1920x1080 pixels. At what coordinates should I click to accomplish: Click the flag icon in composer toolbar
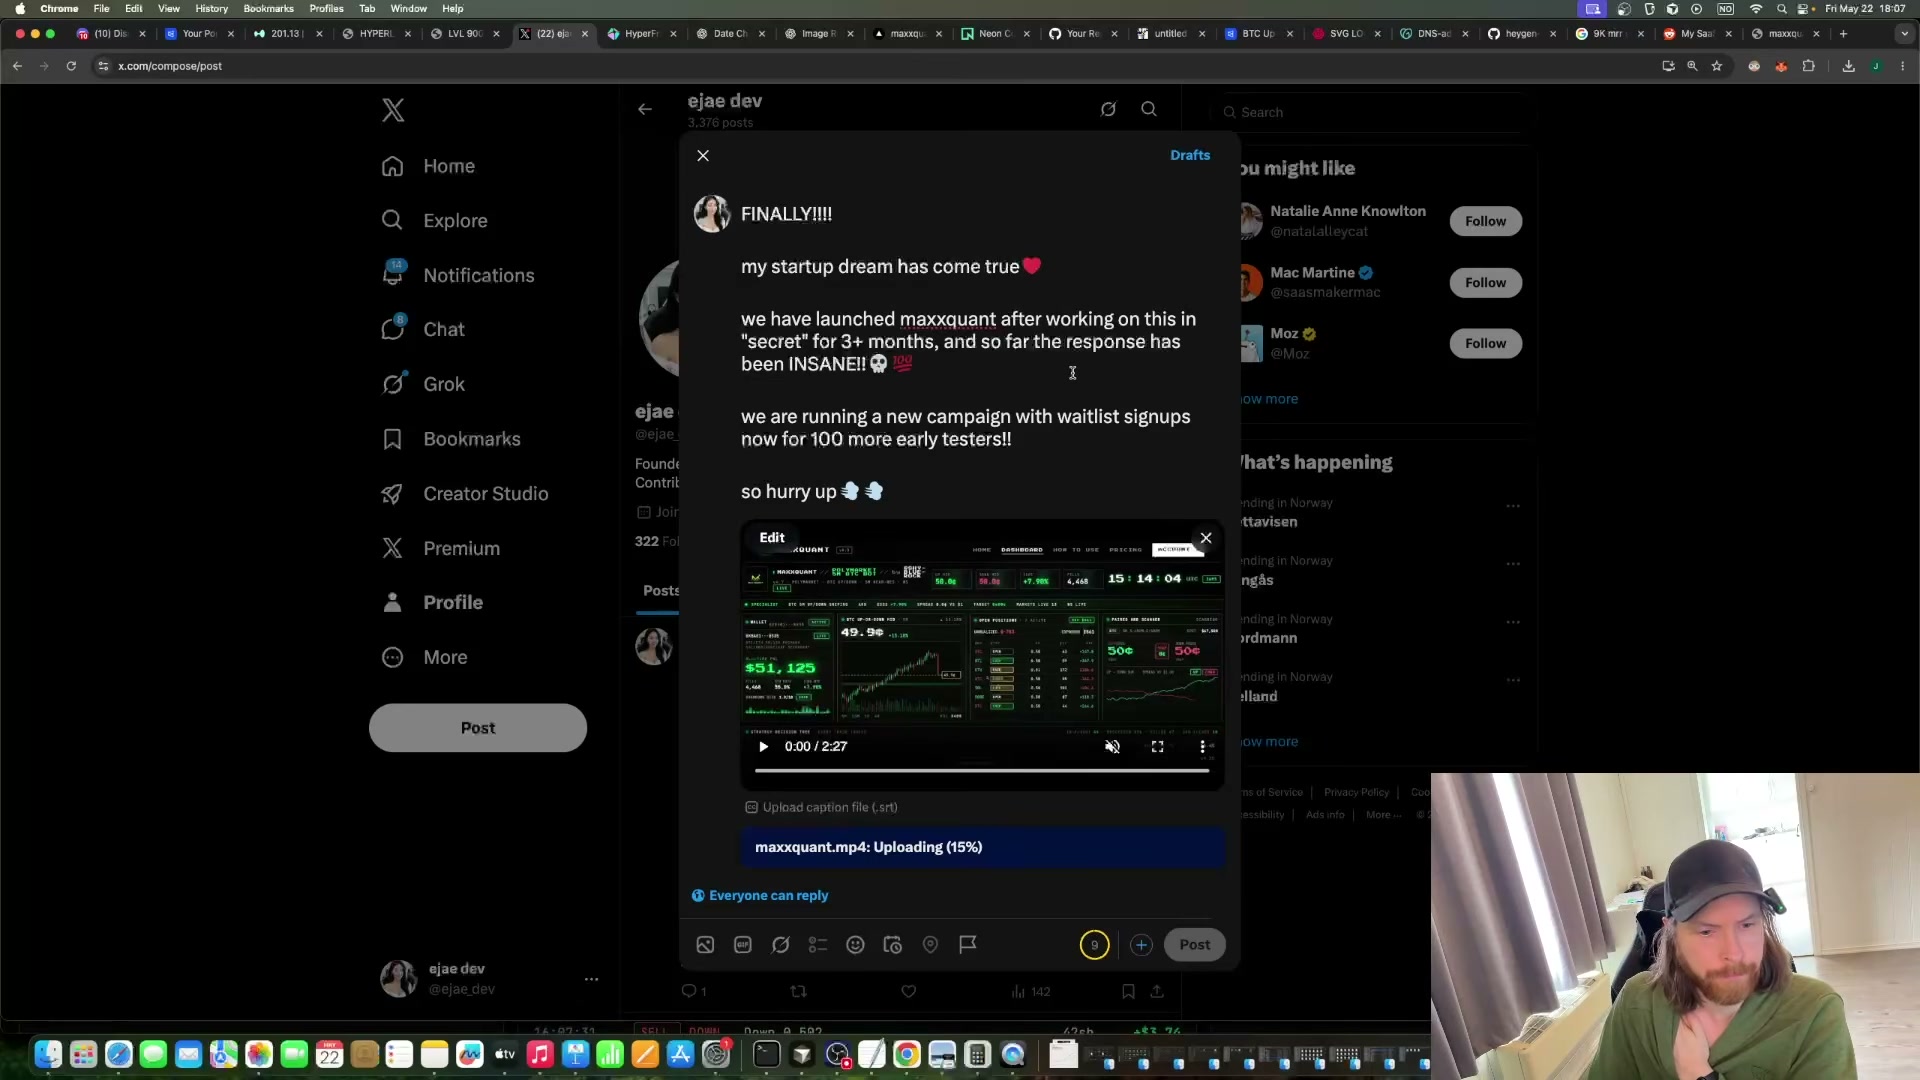click(x=968, y=945)
